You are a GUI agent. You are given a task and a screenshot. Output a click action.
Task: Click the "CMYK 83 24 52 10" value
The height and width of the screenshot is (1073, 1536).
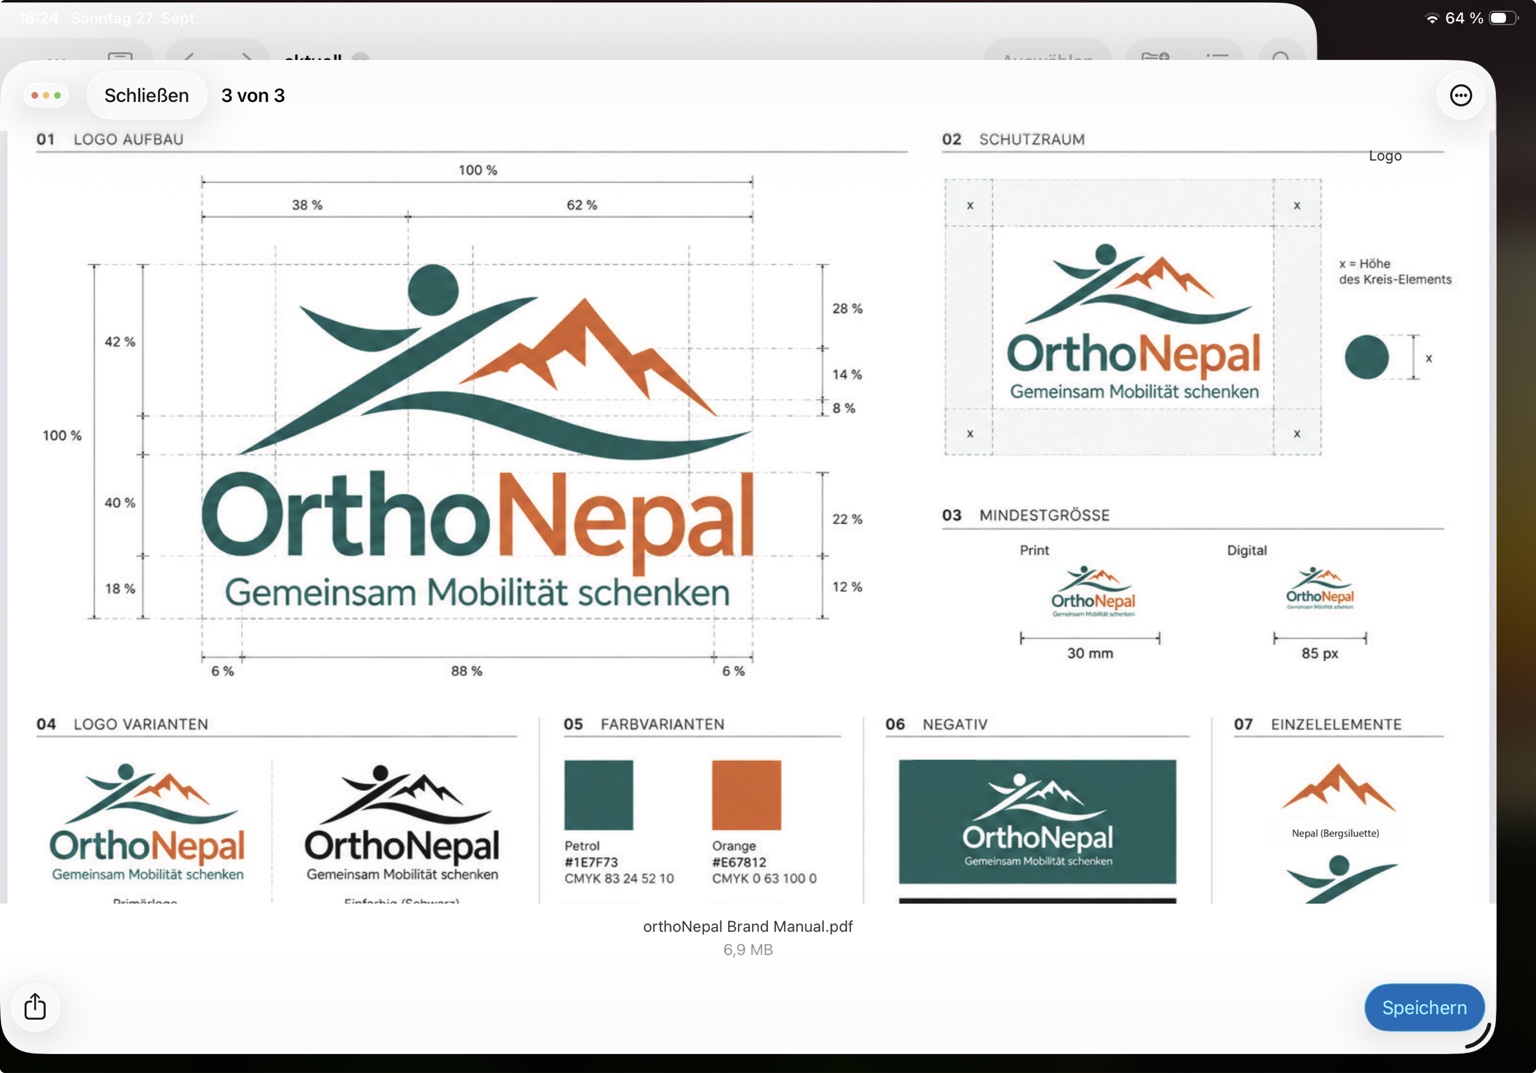pyautogui.click(x=619, y=878)
